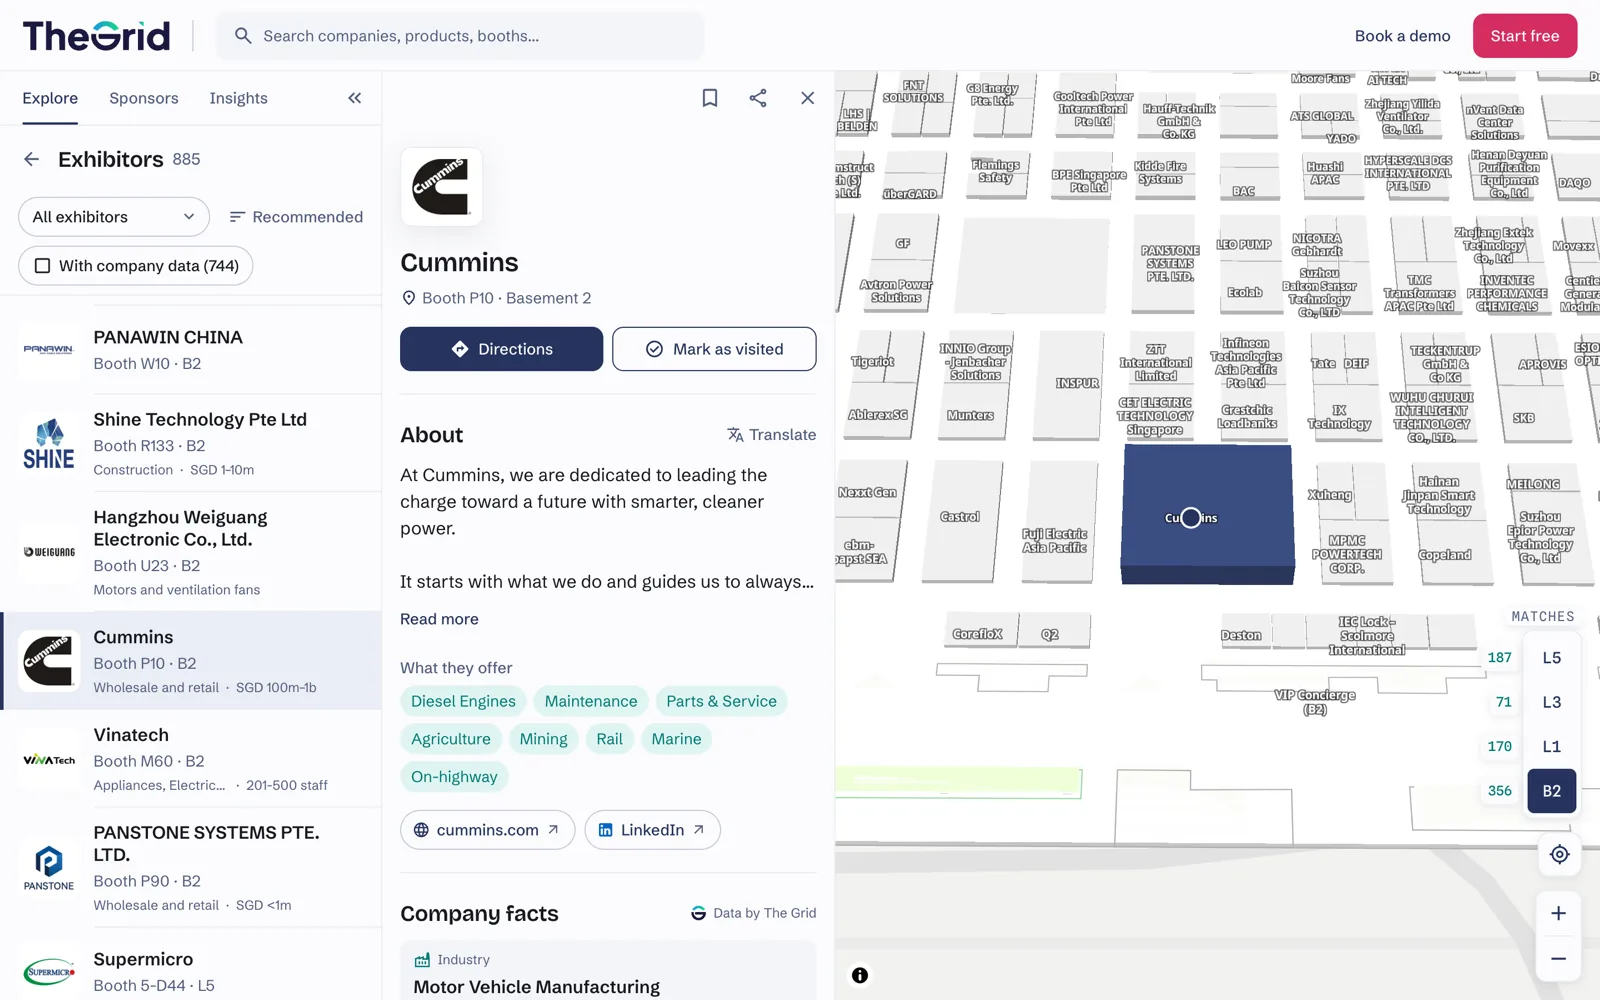Viewport: 1600px width, 1000px height.
Task: Open the Cummins LinkedIn link
Action: (652, 830)
